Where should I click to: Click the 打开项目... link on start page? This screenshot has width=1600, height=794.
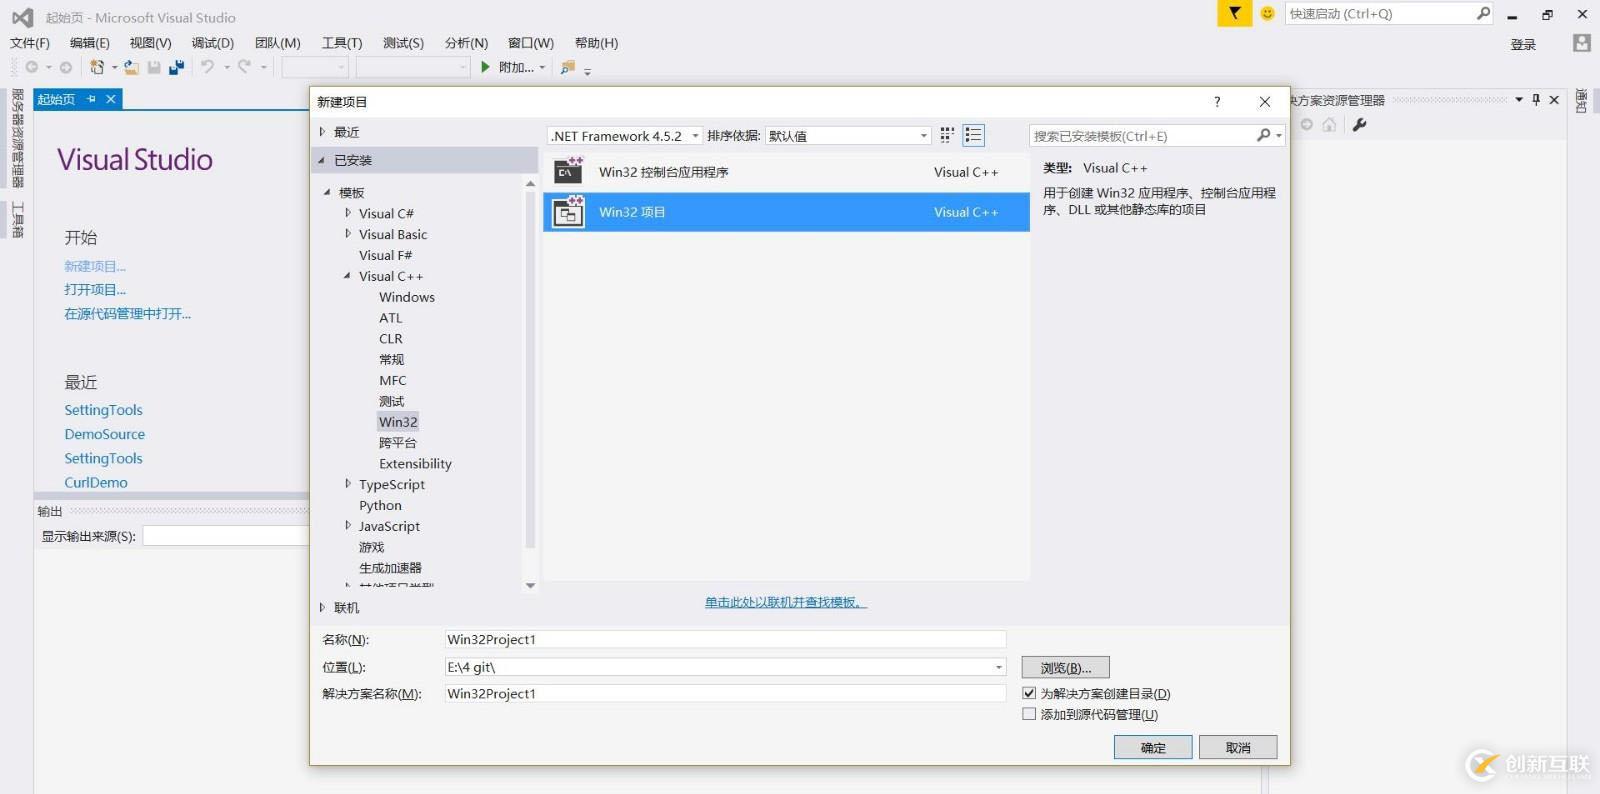click(x=95, y=290)
